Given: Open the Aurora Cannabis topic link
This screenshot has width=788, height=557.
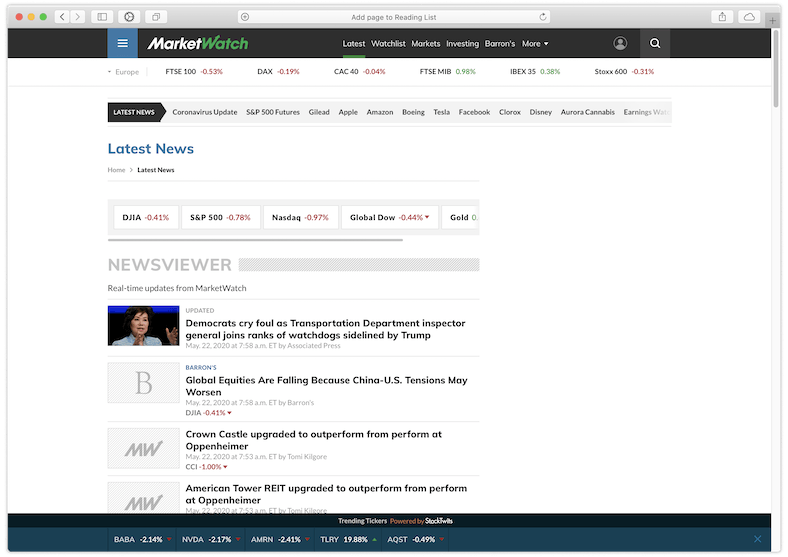Looking at the screenshot, I should coord(587,112).
